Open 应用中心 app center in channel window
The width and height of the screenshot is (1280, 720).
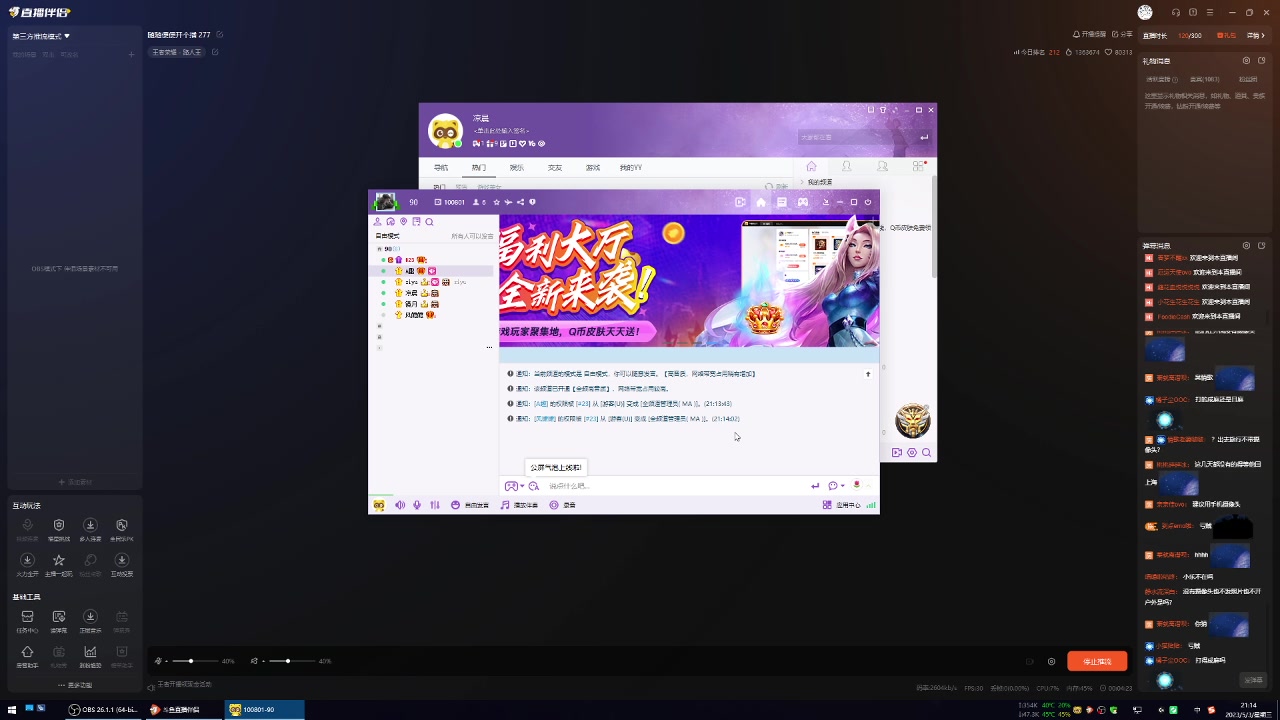841,505
